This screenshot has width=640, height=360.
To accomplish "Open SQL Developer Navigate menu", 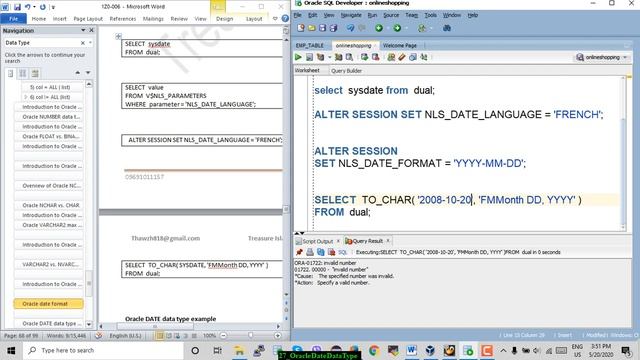I will [351, 15].
